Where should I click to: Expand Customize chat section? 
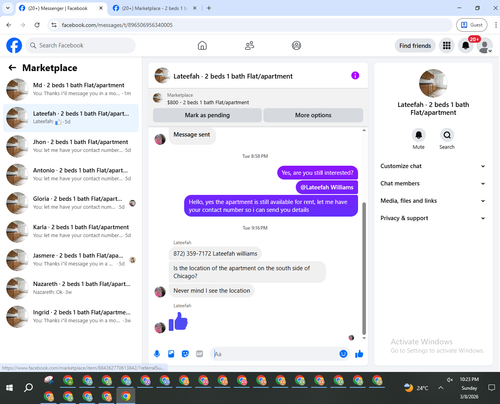(x=433, y=166)
